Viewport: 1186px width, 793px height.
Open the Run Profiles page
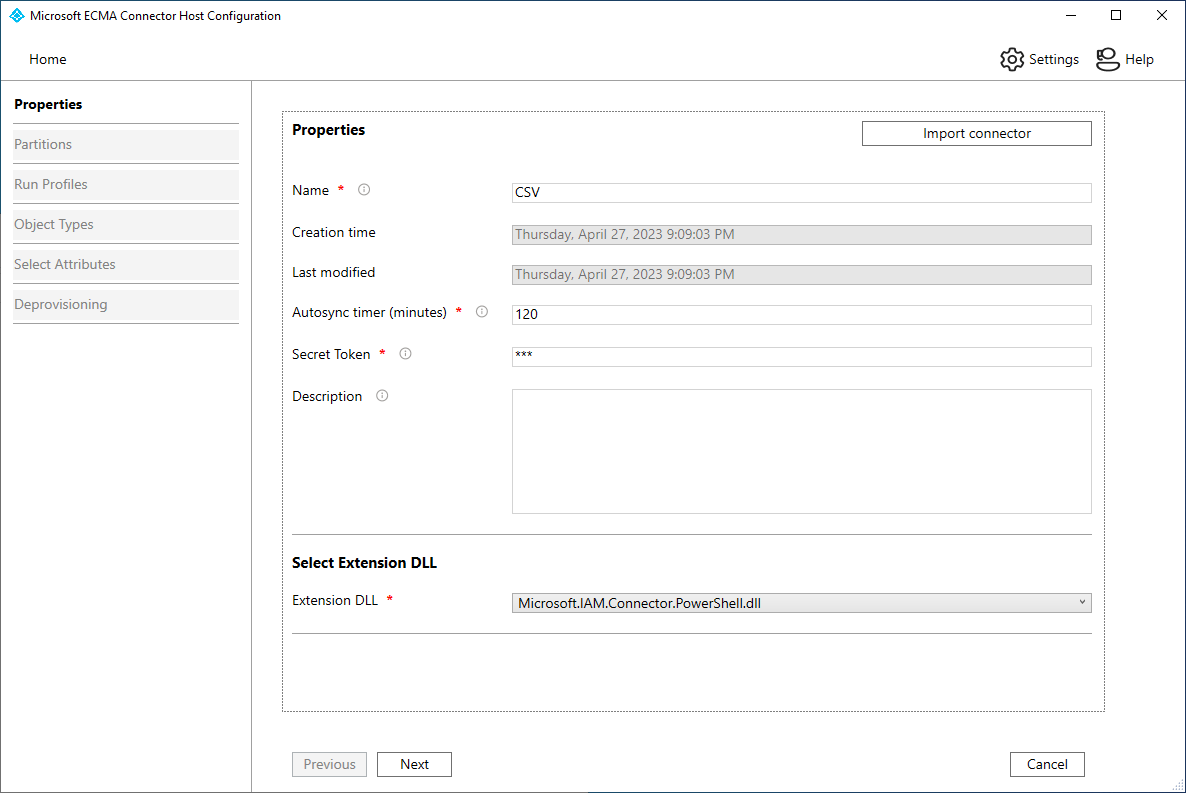pyautogui.click(x=126, y=185)
